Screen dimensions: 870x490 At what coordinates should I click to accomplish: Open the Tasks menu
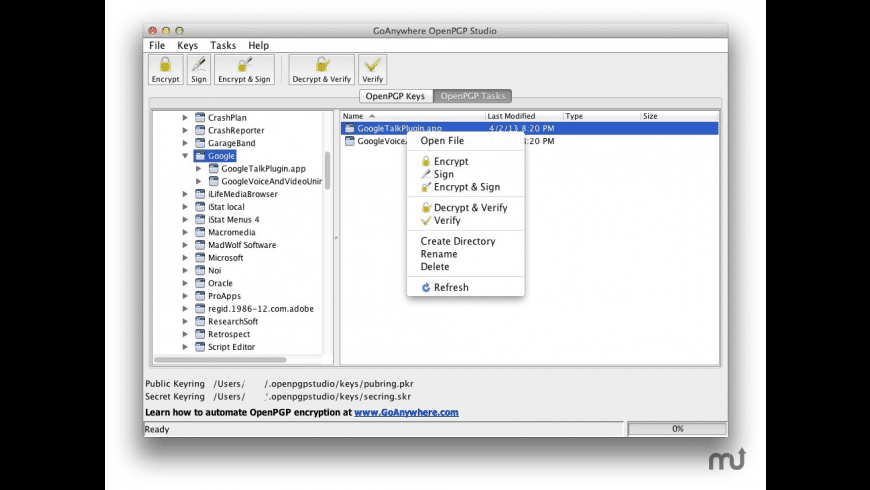[223, 46]
